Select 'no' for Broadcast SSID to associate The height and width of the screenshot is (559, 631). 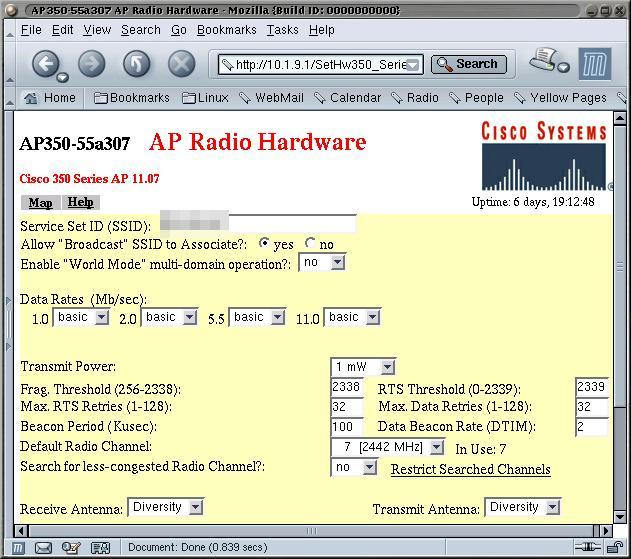[310, 243]
